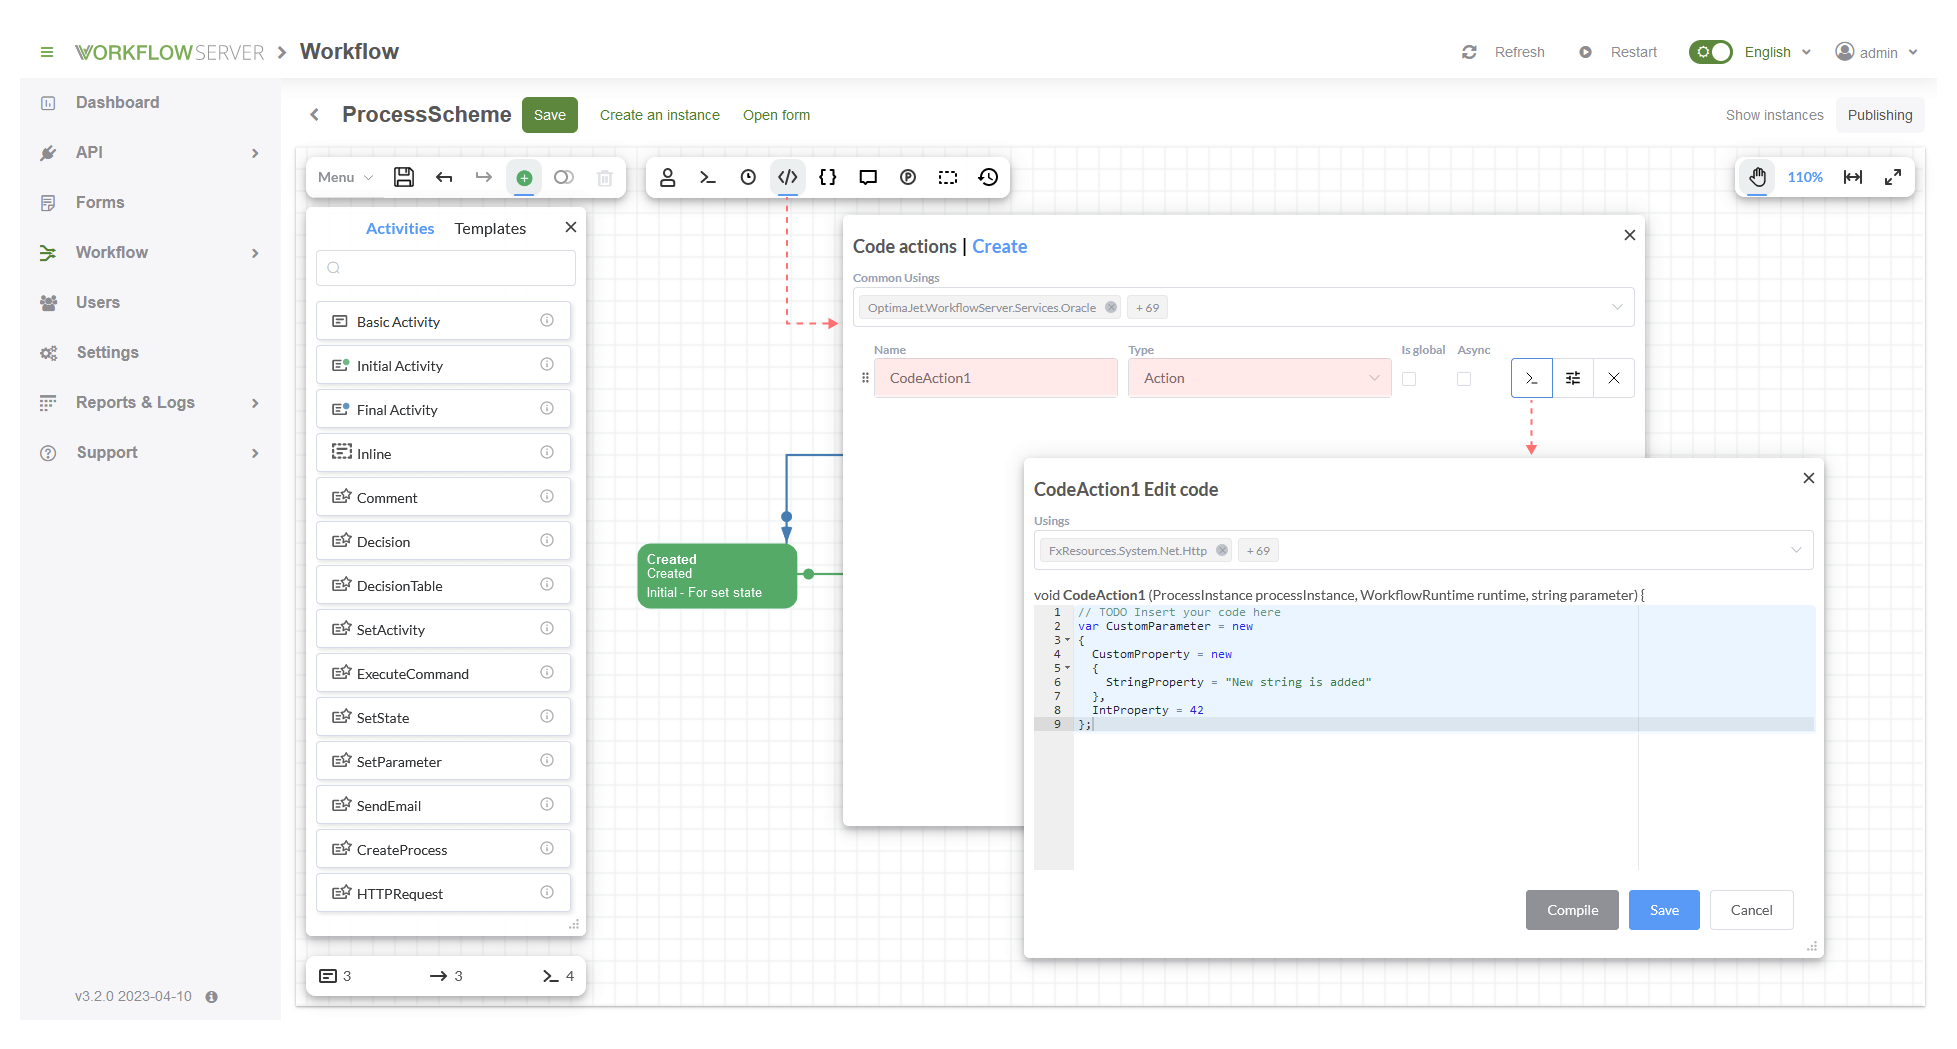Open the curly braces localization icon
1957x1049 pixels.
coord(828,177)
